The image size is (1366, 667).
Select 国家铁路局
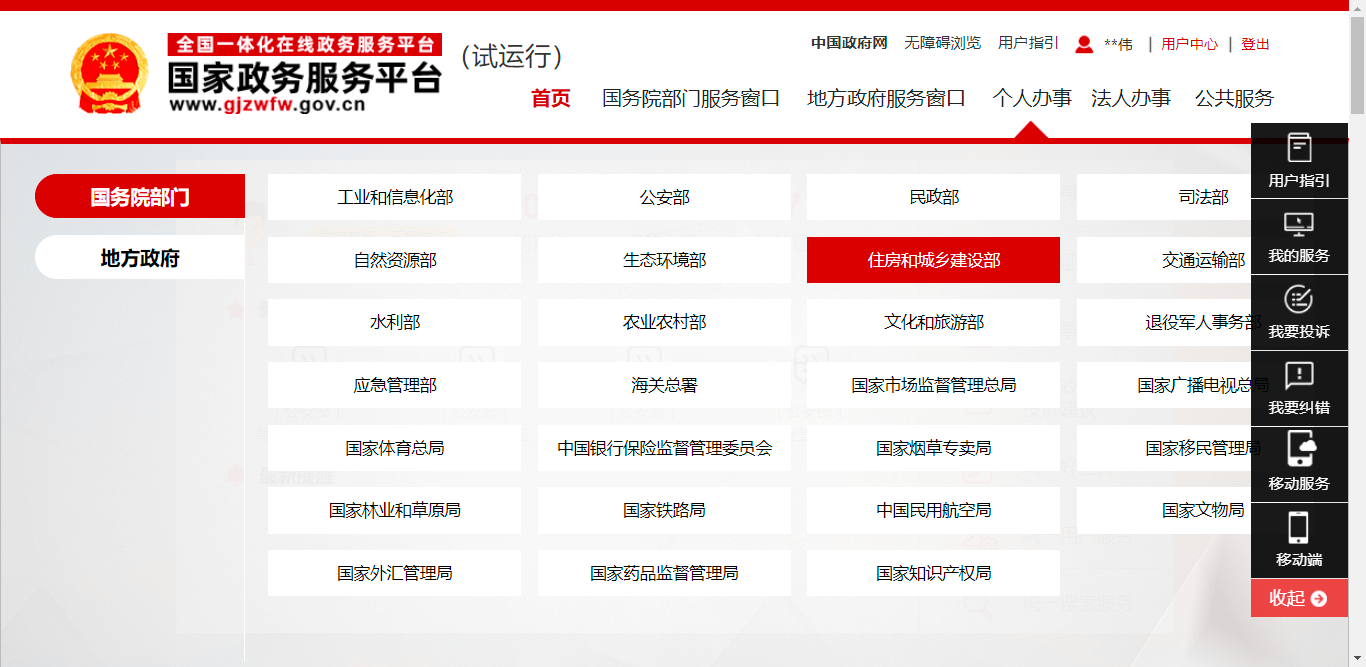tap(664, 510)
